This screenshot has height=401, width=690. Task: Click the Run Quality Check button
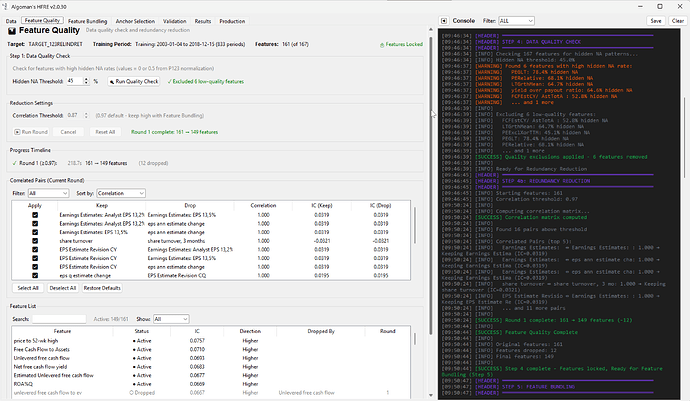click(x=134, y=81)
